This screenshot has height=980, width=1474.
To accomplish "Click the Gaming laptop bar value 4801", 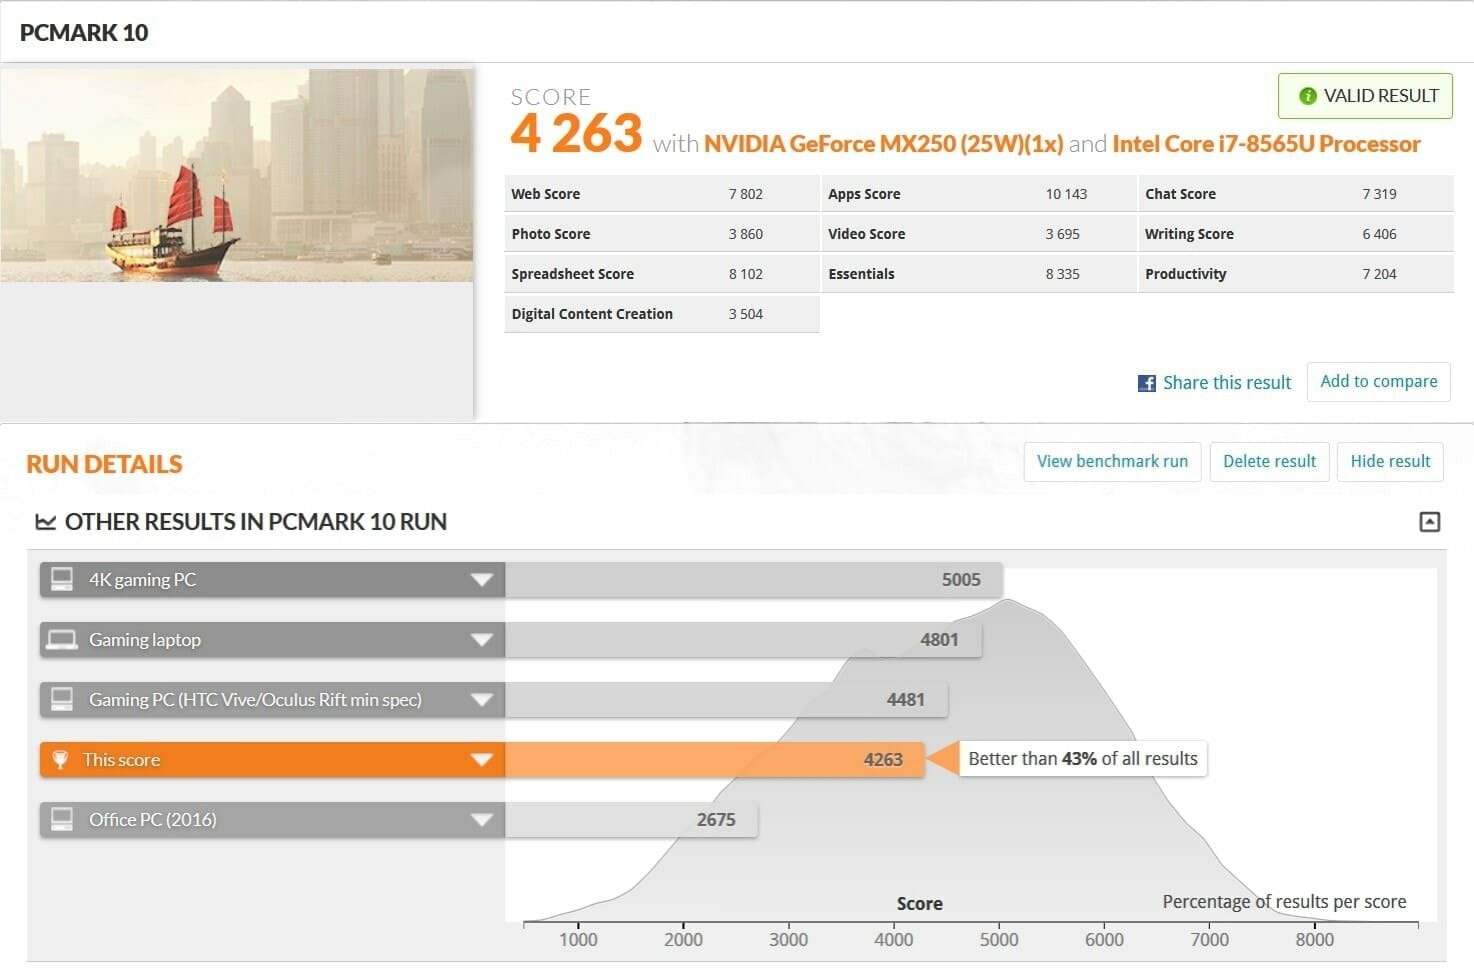I will [939, 640].
